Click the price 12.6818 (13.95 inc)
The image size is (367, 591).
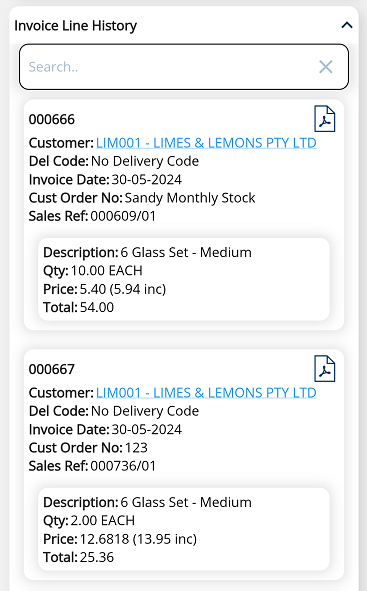[138, 539]
